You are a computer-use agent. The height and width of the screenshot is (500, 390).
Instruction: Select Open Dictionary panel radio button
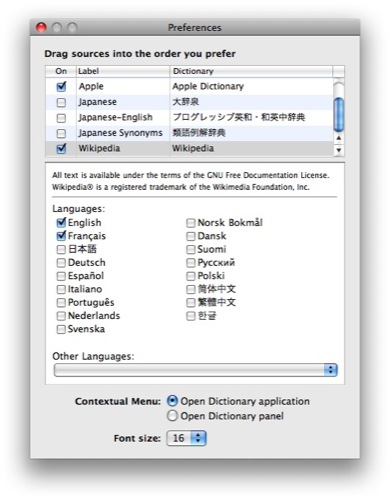click(x=172, y=416)
